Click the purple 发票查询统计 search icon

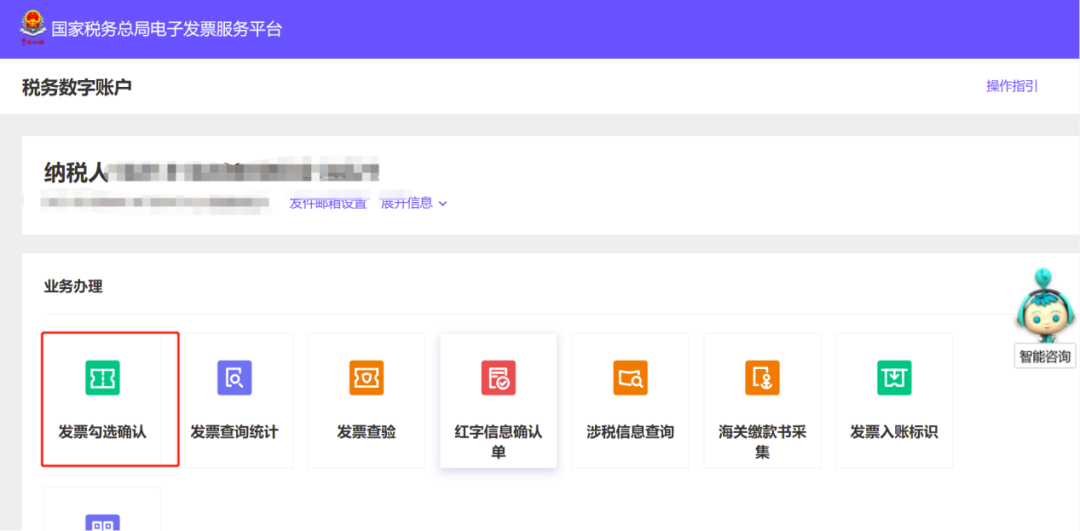[234, 377]
